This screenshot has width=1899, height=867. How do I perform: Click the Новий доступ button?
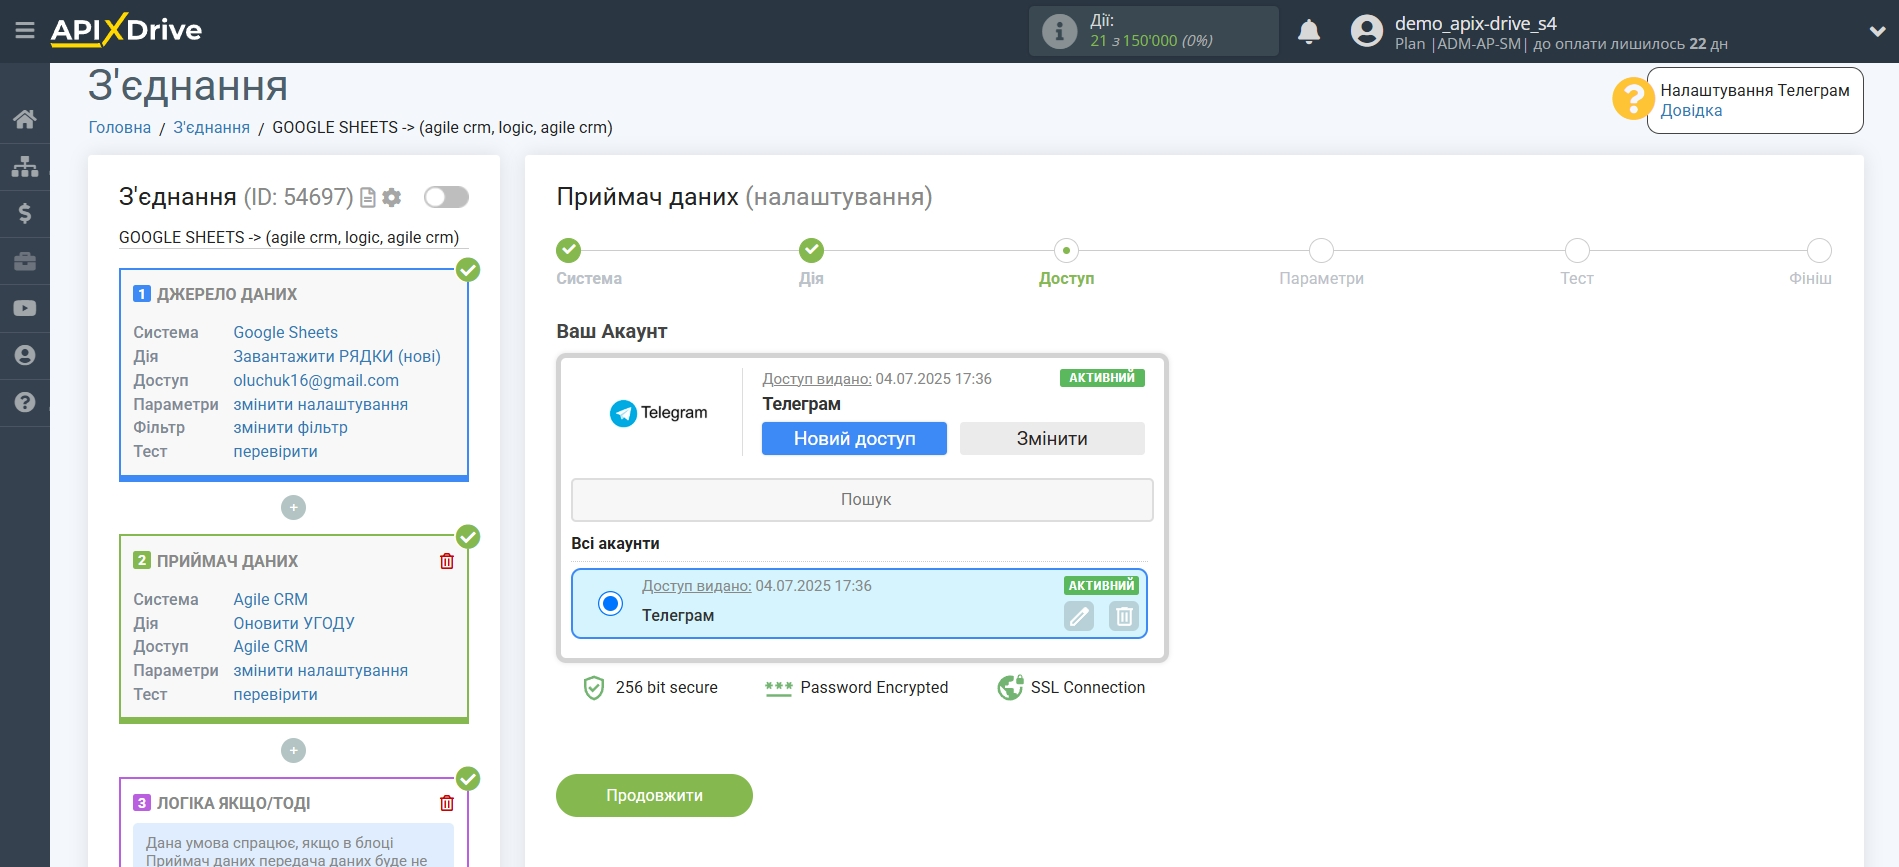[854, 438]
